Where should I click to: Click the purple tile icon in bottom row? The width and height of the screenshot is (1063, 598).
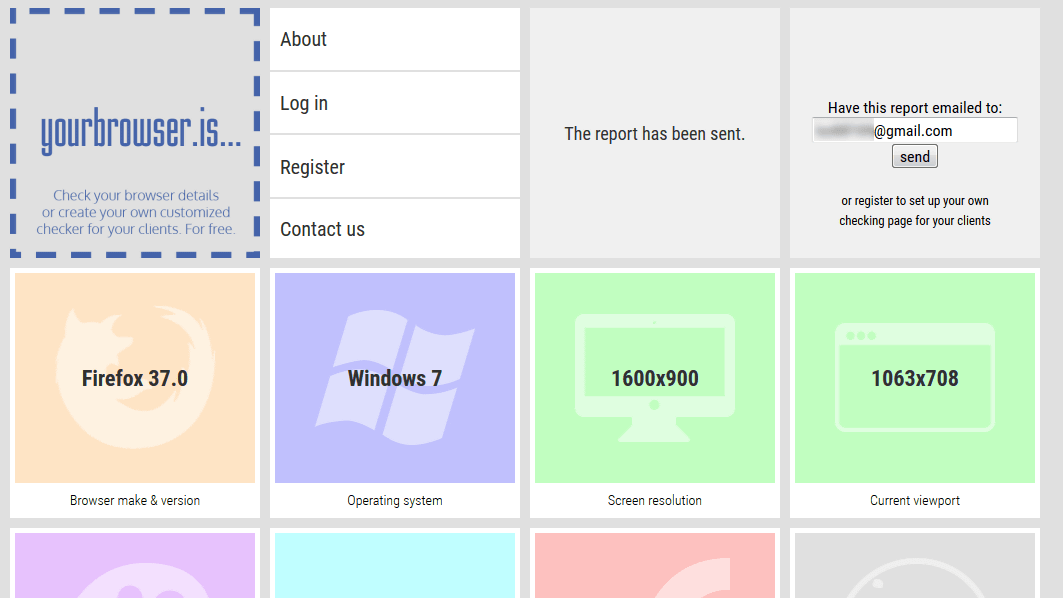tap(135, 565)
